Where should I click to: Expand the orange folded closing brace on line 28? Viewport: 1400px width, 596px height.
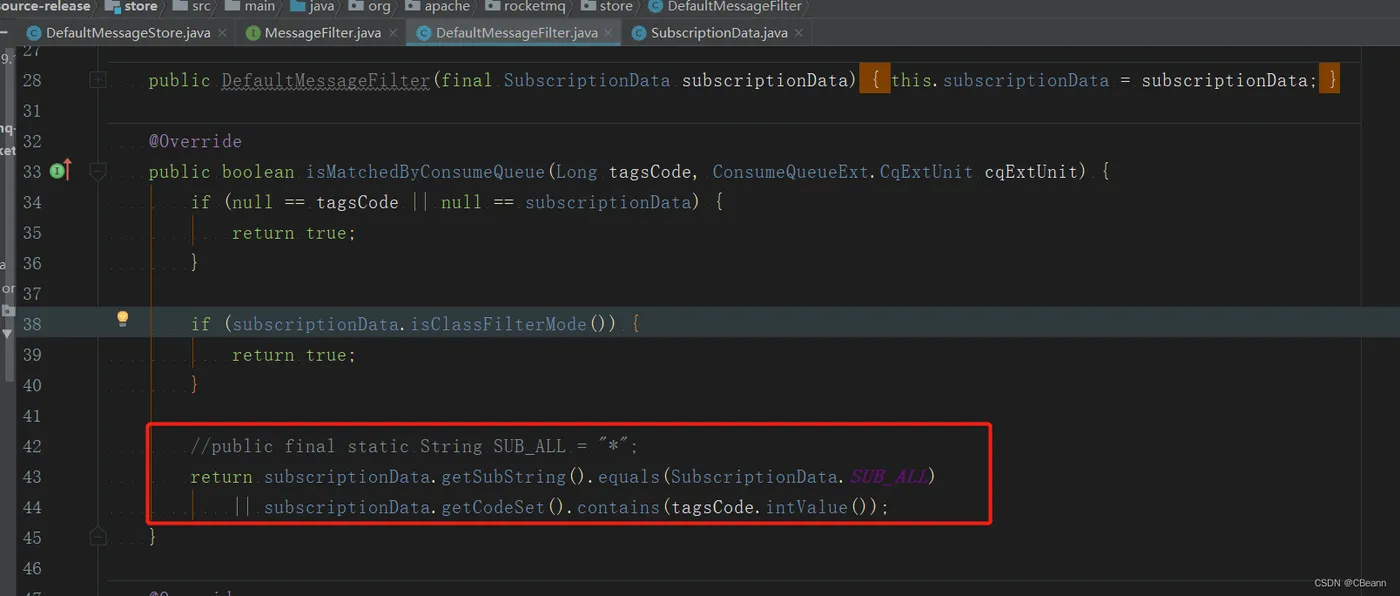click(1329, 80)
